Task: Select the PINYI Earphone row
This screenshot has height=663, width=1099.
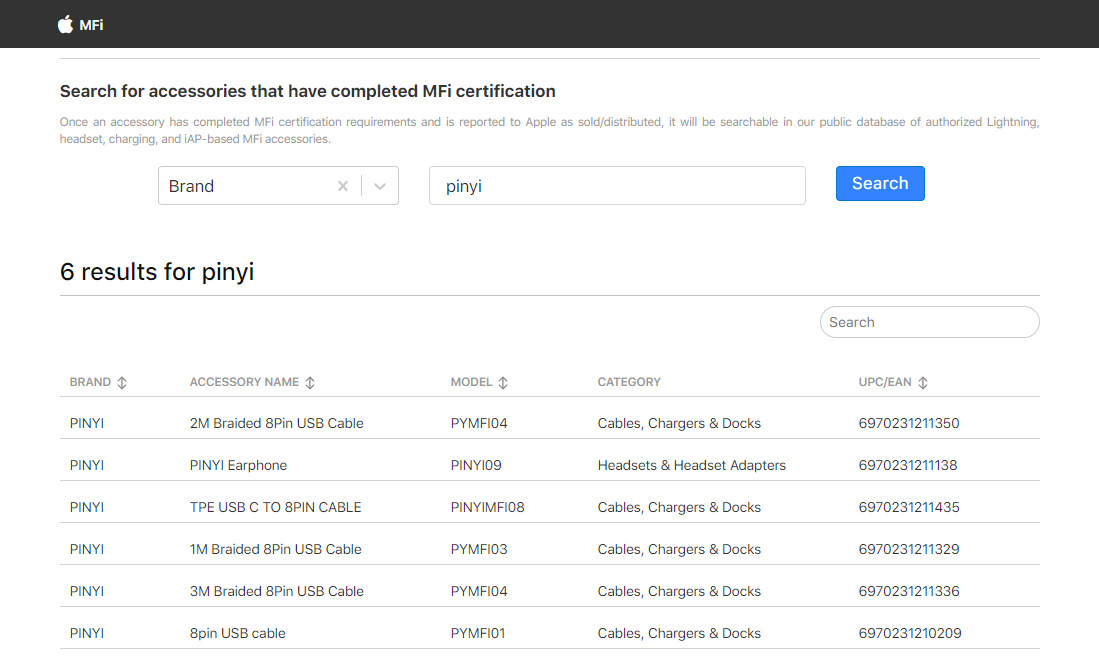Action: (238, 465)
